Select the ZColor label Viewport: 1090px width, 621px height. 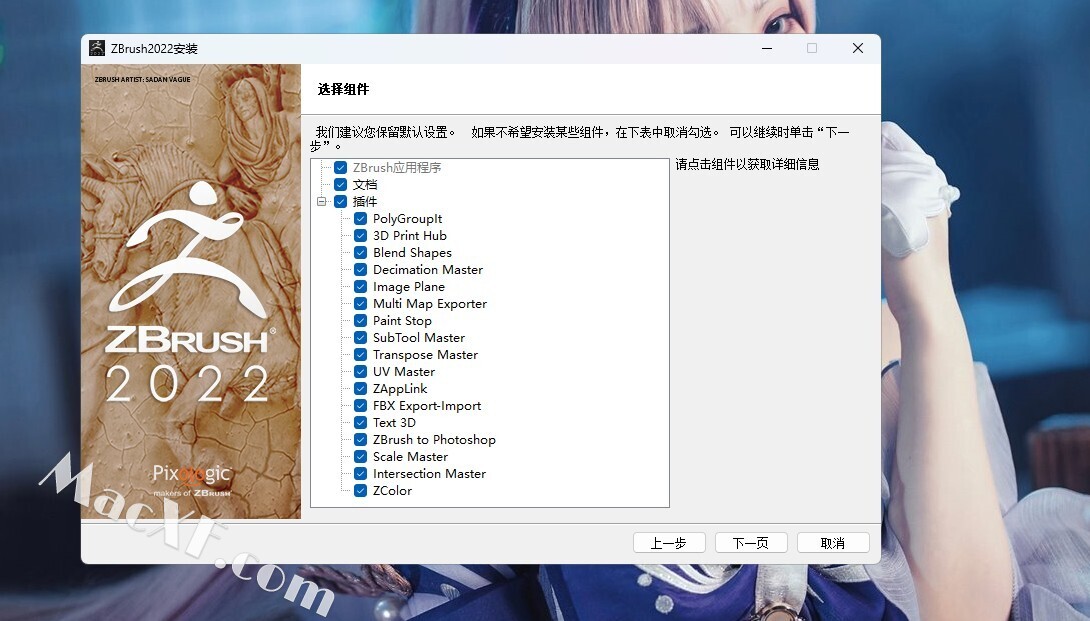[x=392, y=490]
